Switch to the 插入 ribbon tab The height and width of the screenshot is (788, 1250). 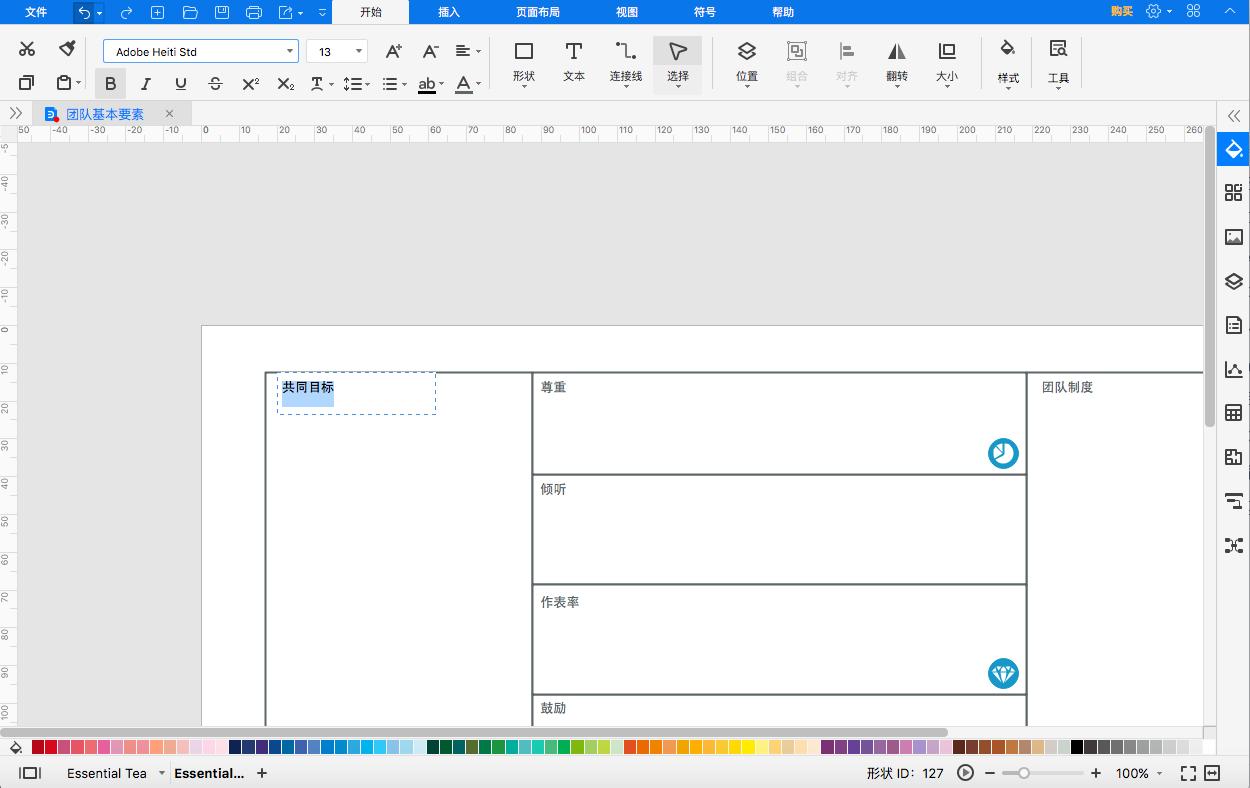(449, 12)
